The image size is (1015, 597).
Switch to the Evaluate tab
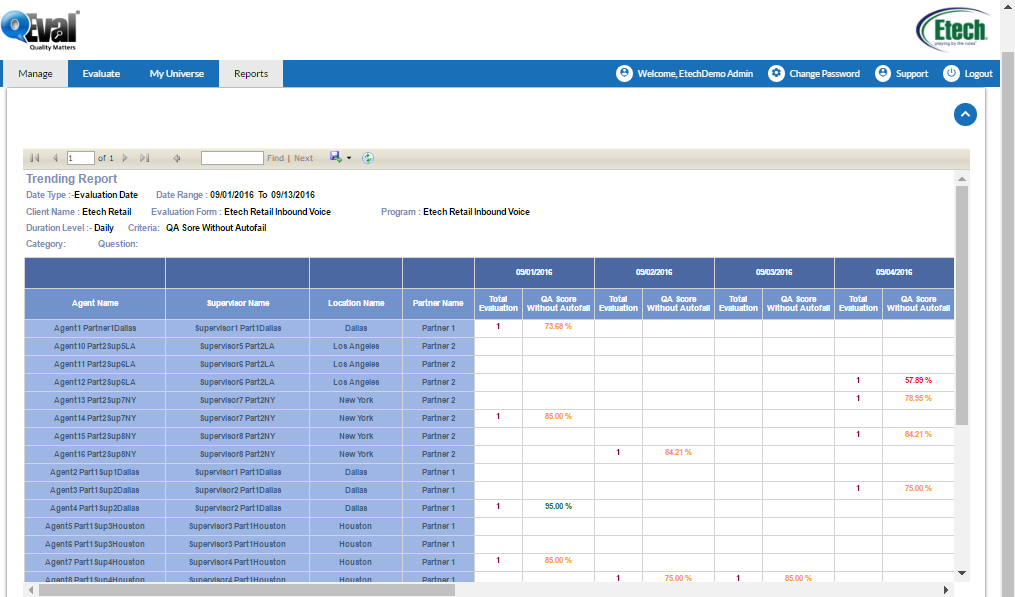[x=101, y=74]
